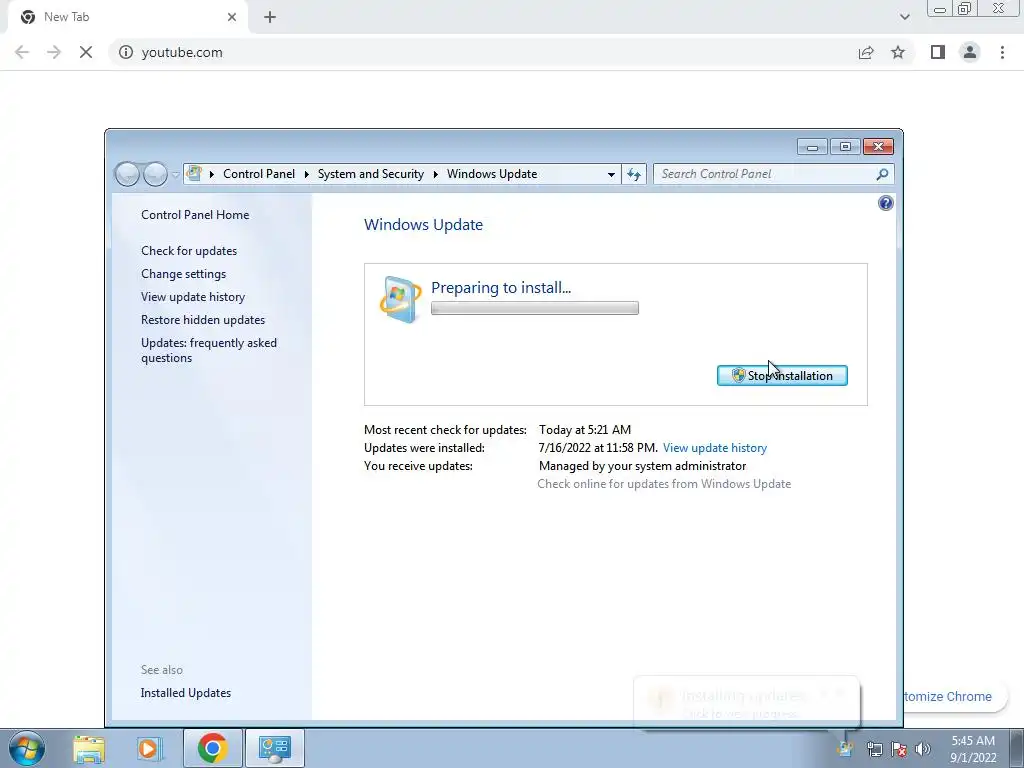The width and height of the screenshot is (1024, 768).
Task: Maximize the Control Panel window
Action: tap(845, 147)
